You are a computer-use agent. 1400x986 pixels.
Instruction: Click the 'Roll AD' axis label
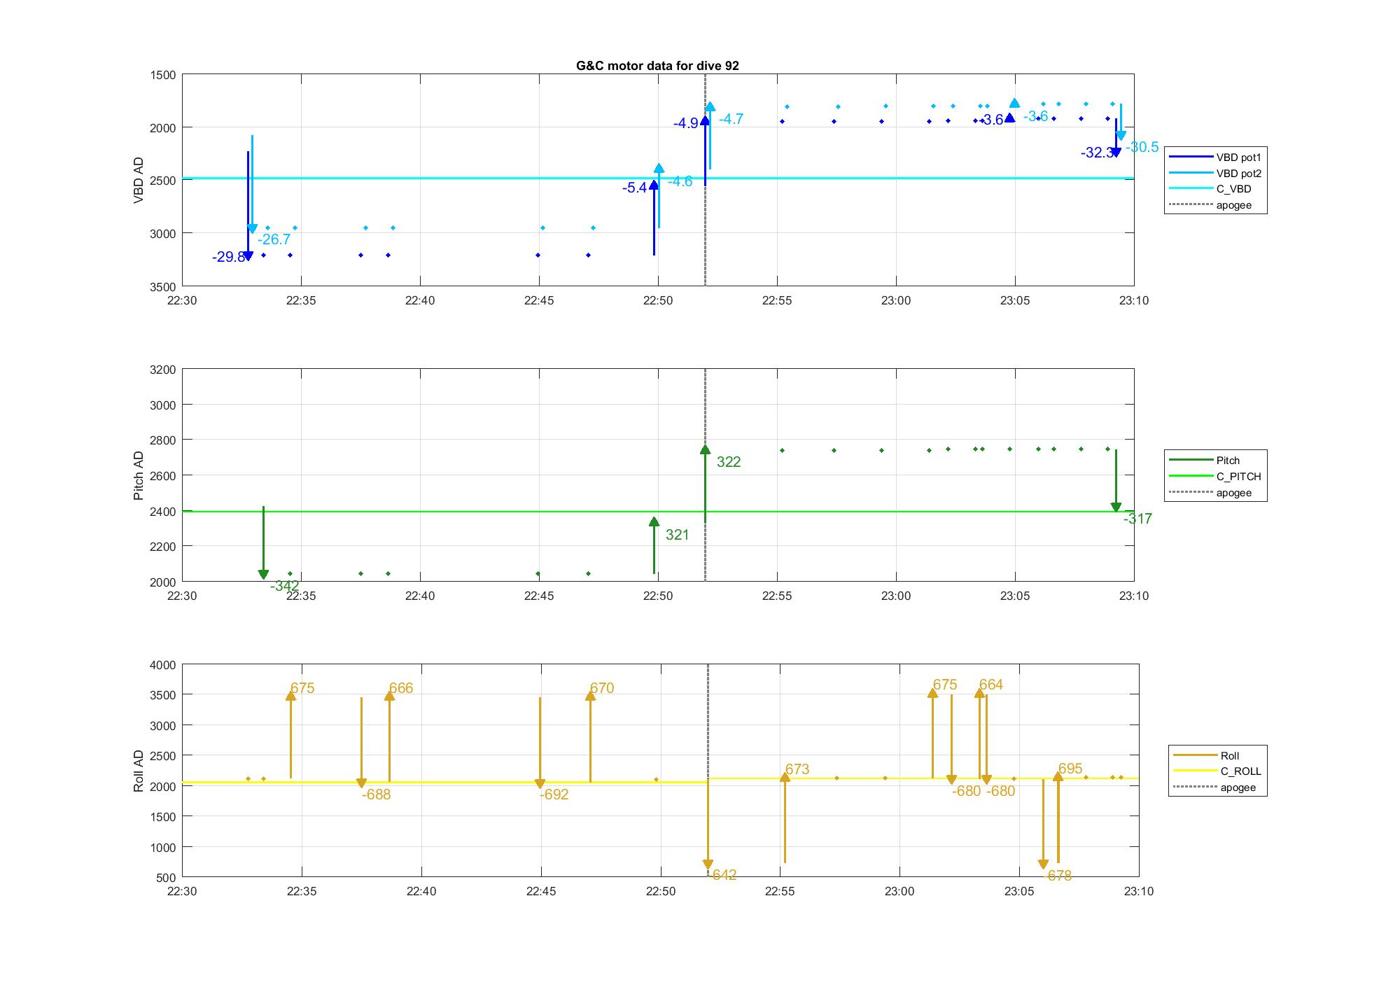tap(139, 770)
